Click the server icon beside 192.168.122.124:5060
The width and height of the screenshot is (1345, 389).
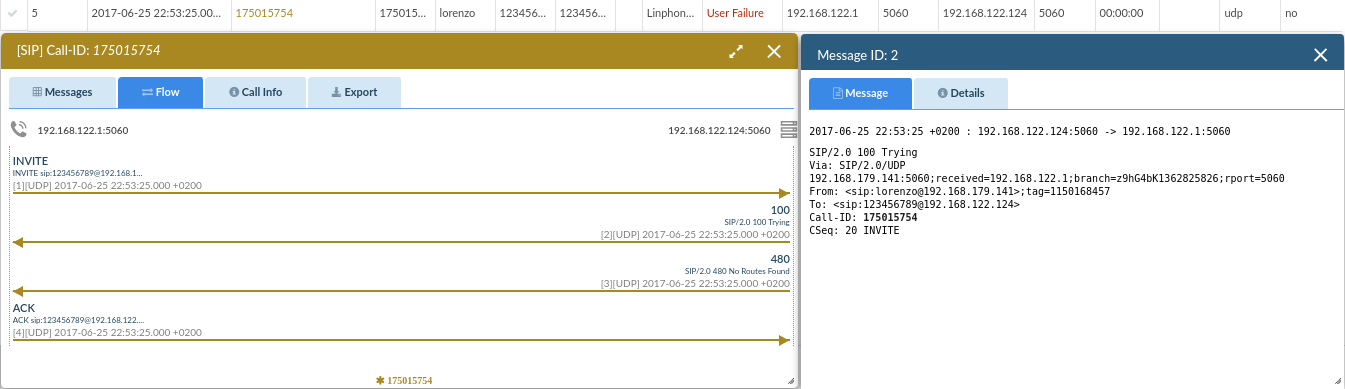788,130
